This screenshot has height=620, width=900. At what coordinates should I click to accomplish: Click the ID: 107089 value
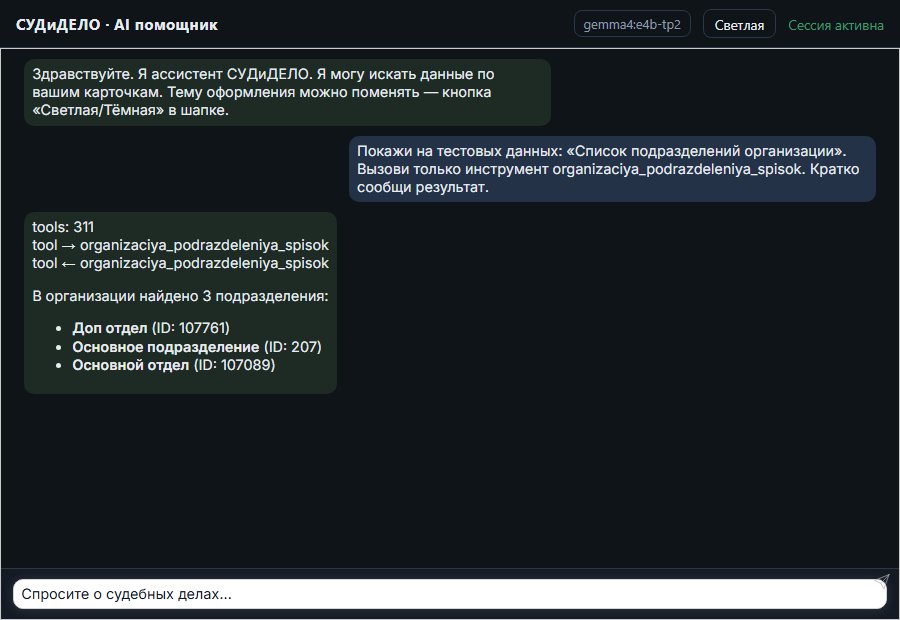(x=234, y=365)
